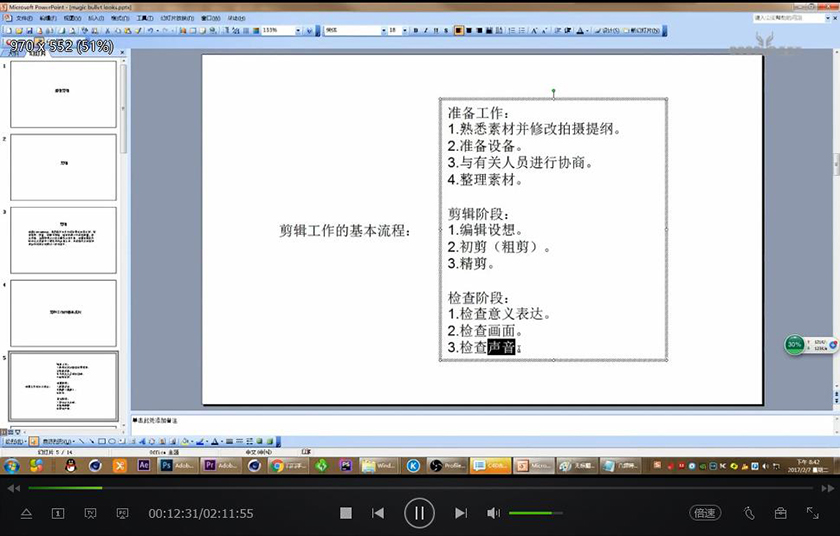Click the Format Painter brush icon

click(138, 31)
